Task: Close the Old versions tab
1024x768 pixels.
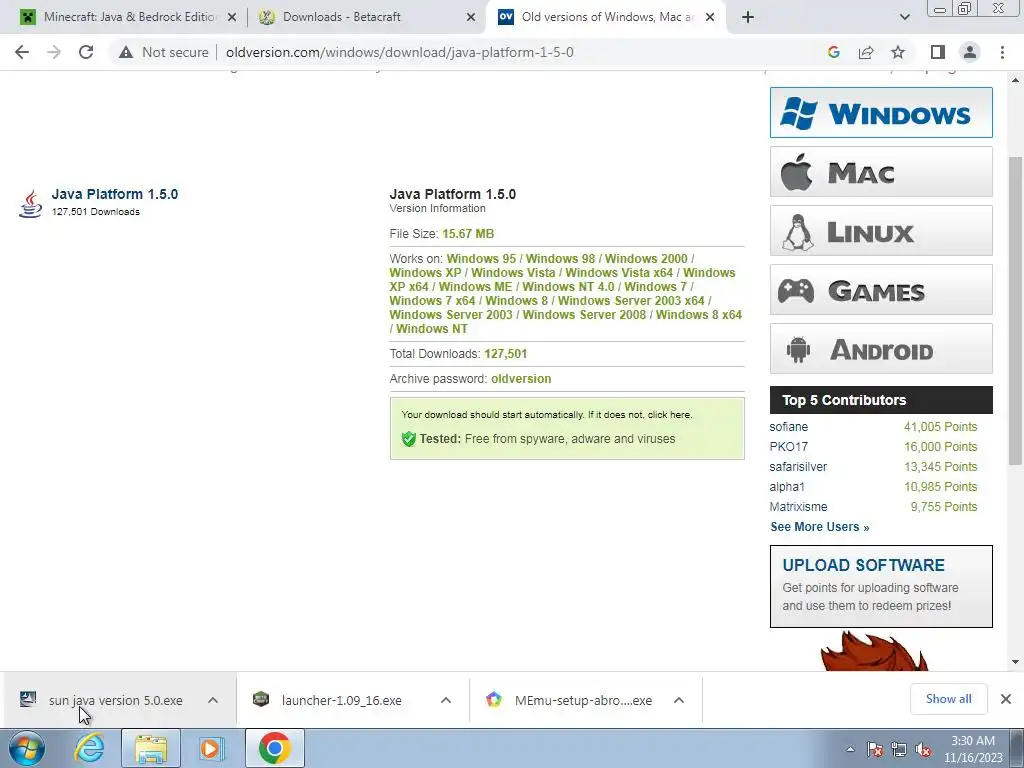Action: click(711, 17)
